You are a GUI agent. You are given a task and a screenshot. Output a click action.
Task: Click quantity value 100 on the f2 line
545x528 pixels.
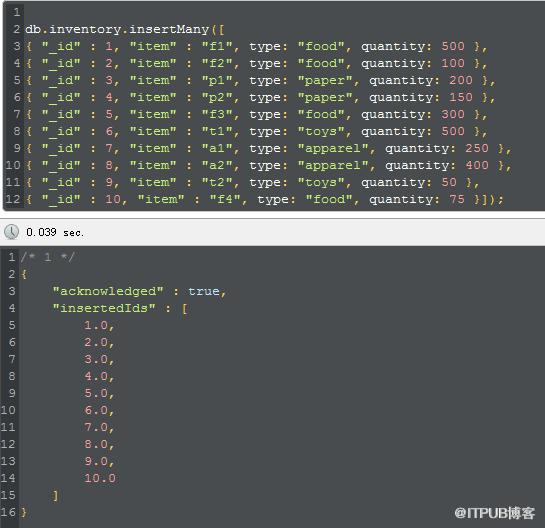(x=453, y=64)
